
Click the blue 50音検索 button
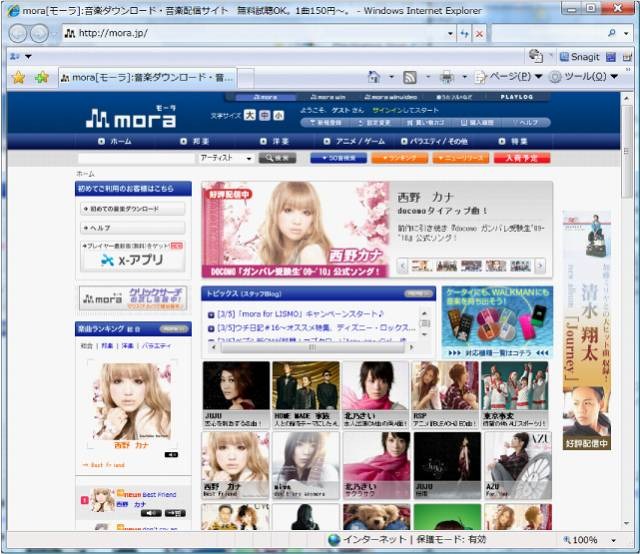pyautogui.click(x=338, y=158)
